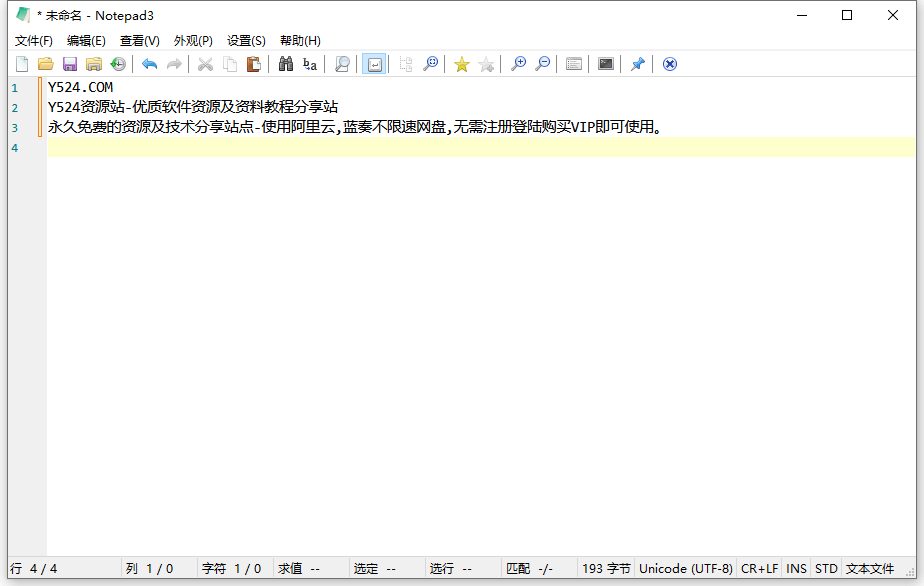
Task: Open recent file history icon
Action: 118,64
